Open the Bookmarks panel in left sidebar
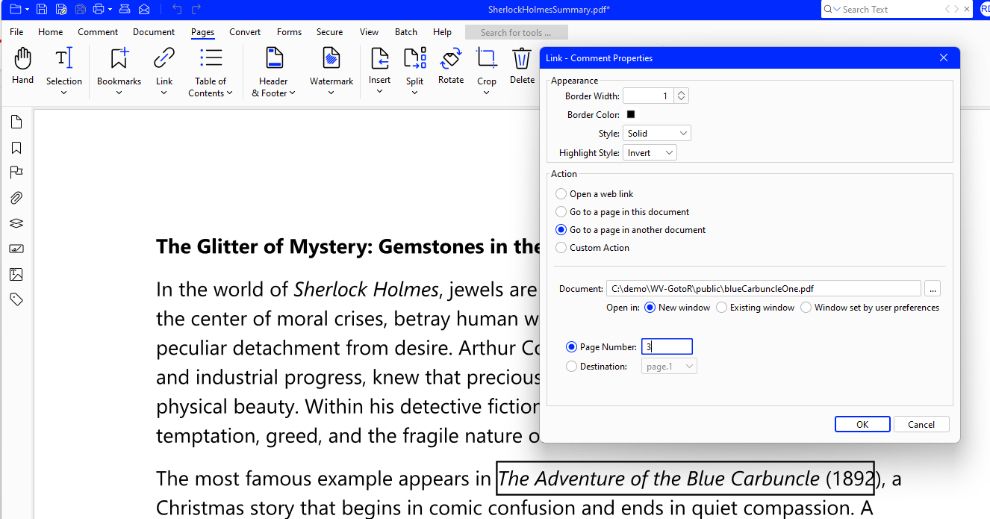The width and height of the screenshot is (990, 519). point(16,148)
